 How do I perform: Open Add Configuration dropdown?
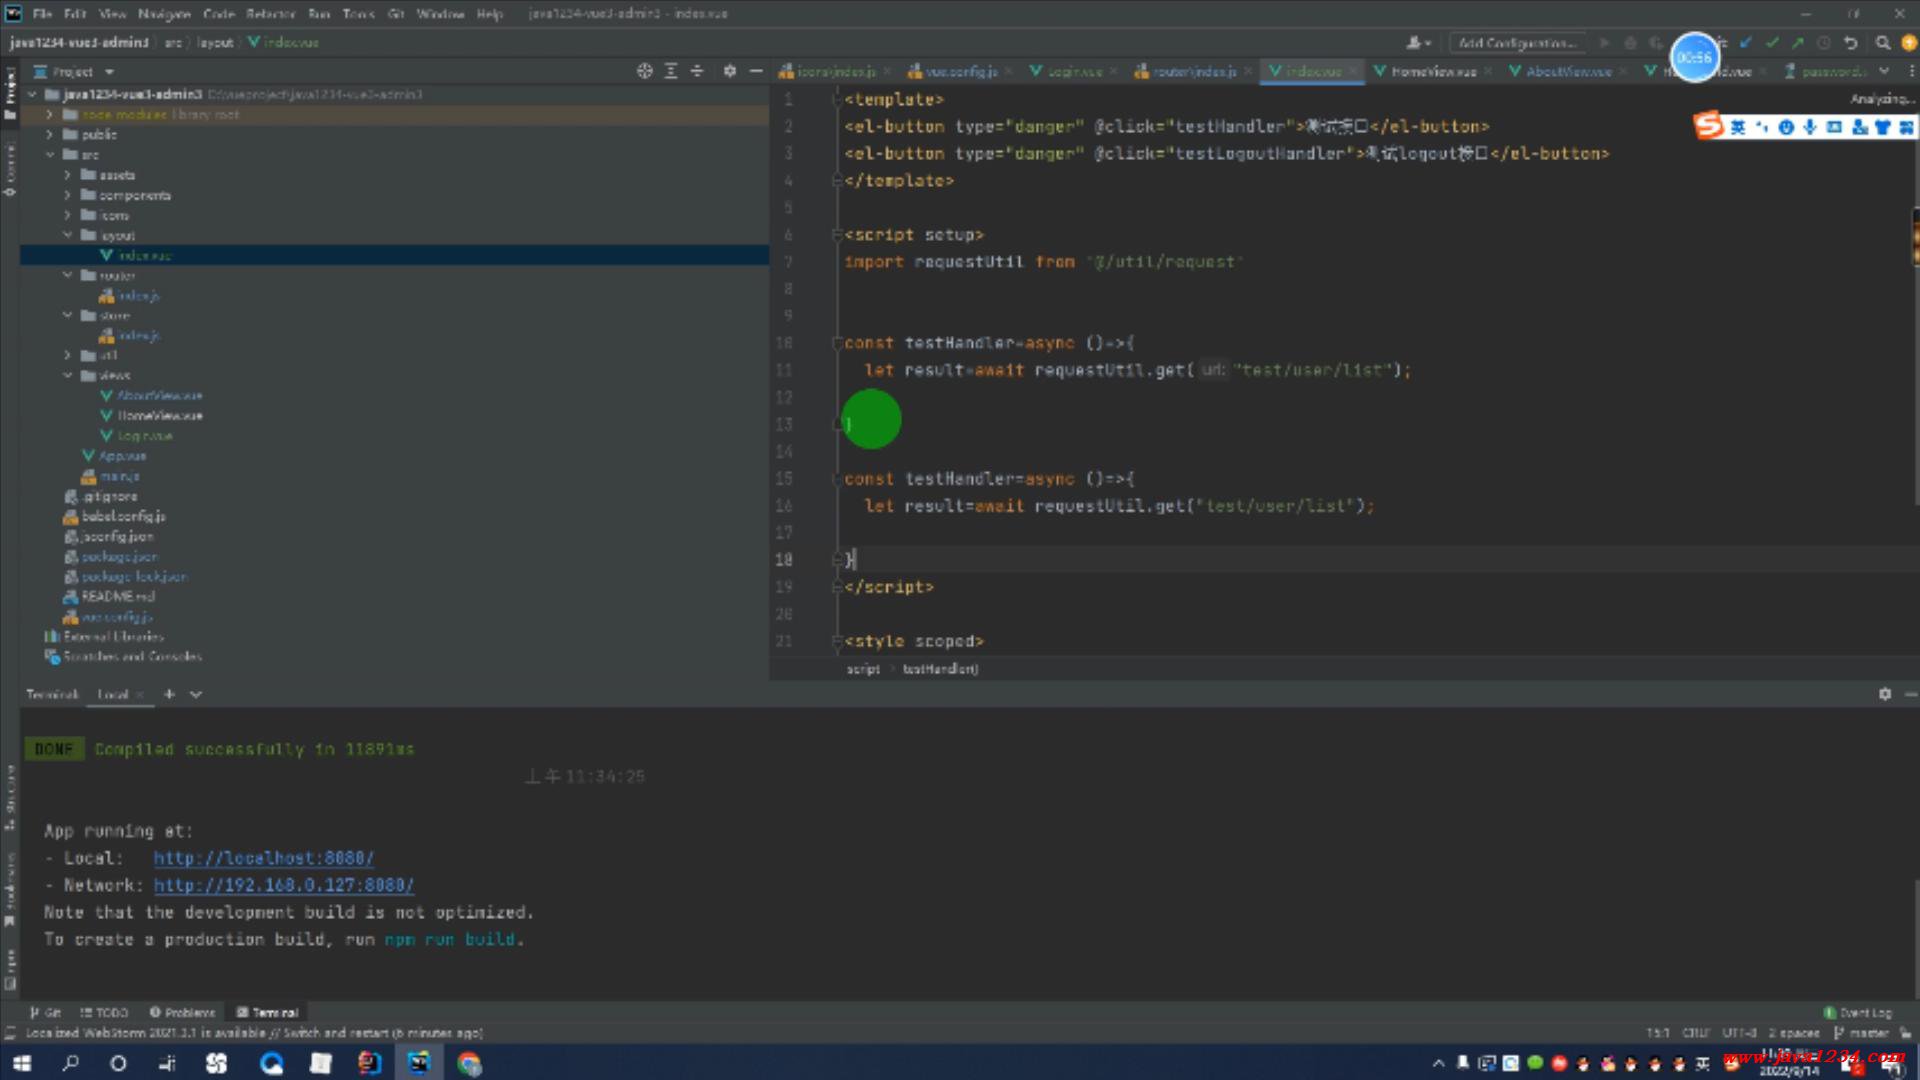click(1517, 43)
